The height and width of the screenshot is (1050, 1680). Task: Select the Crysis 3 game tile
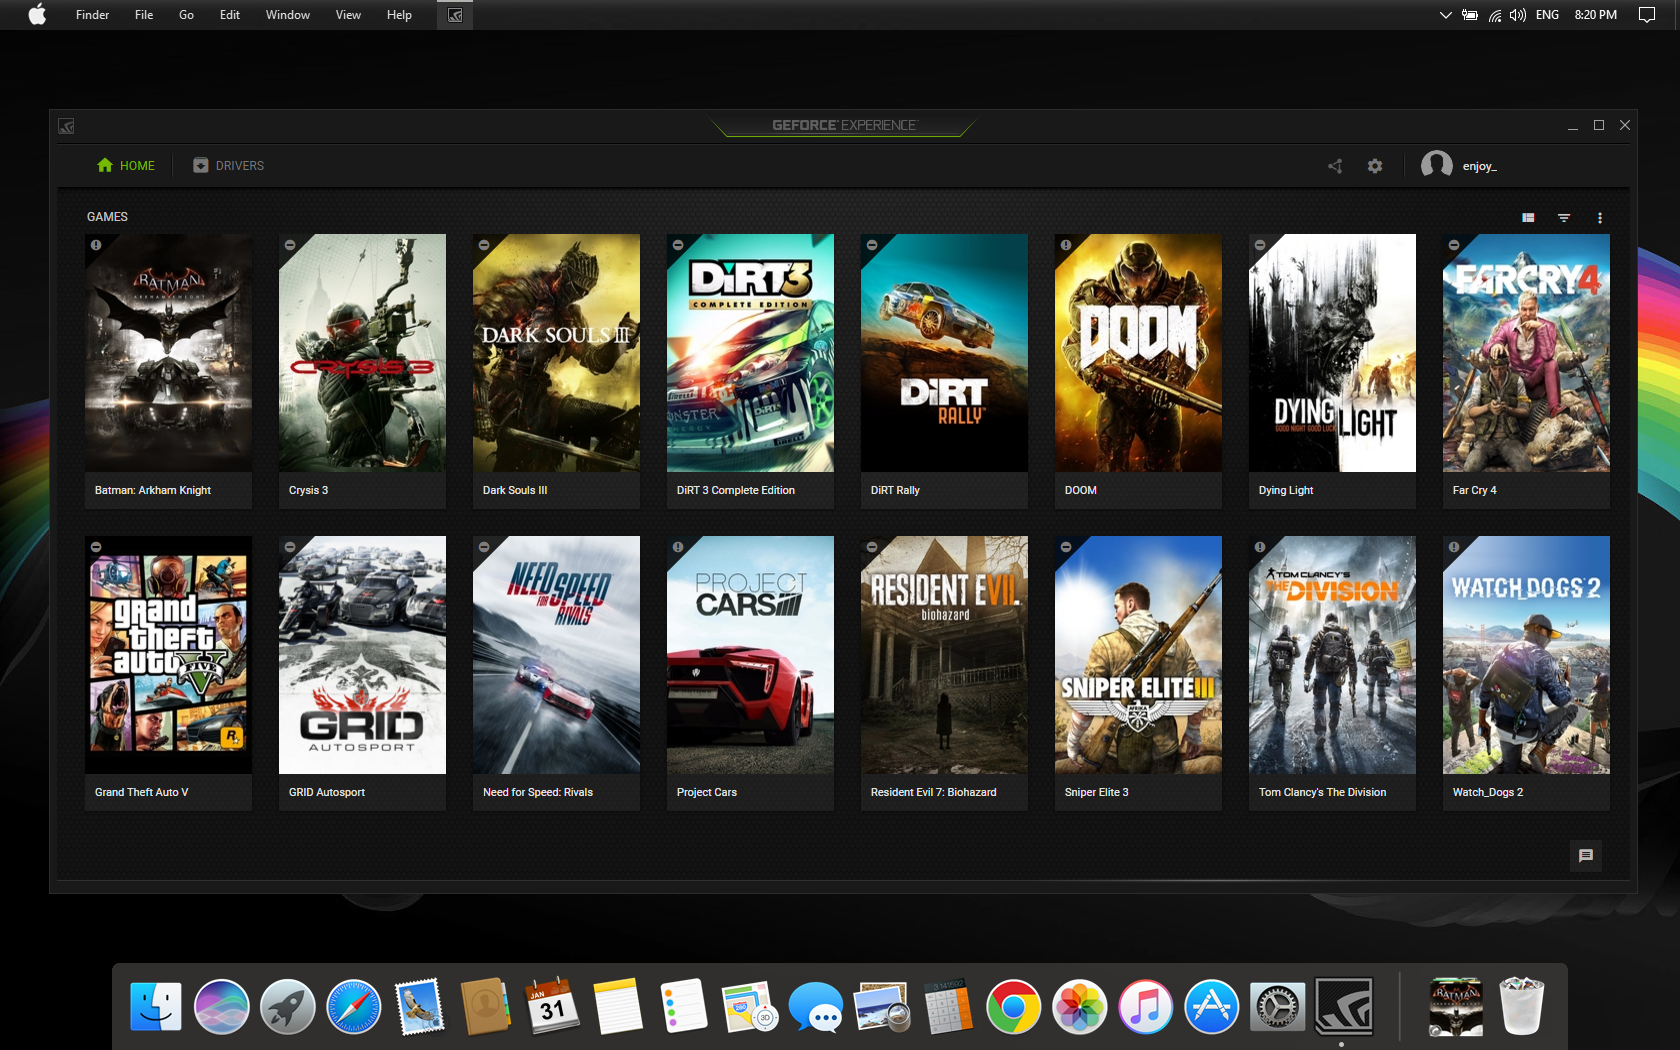(362, 372)
